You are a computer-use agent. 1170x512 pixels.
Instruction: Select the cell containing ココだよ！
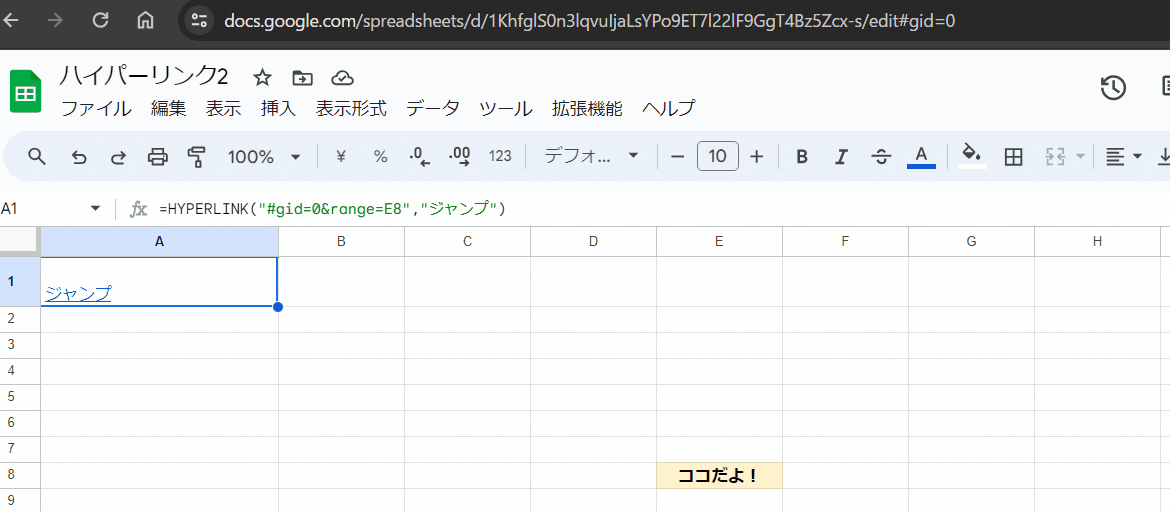719,475
